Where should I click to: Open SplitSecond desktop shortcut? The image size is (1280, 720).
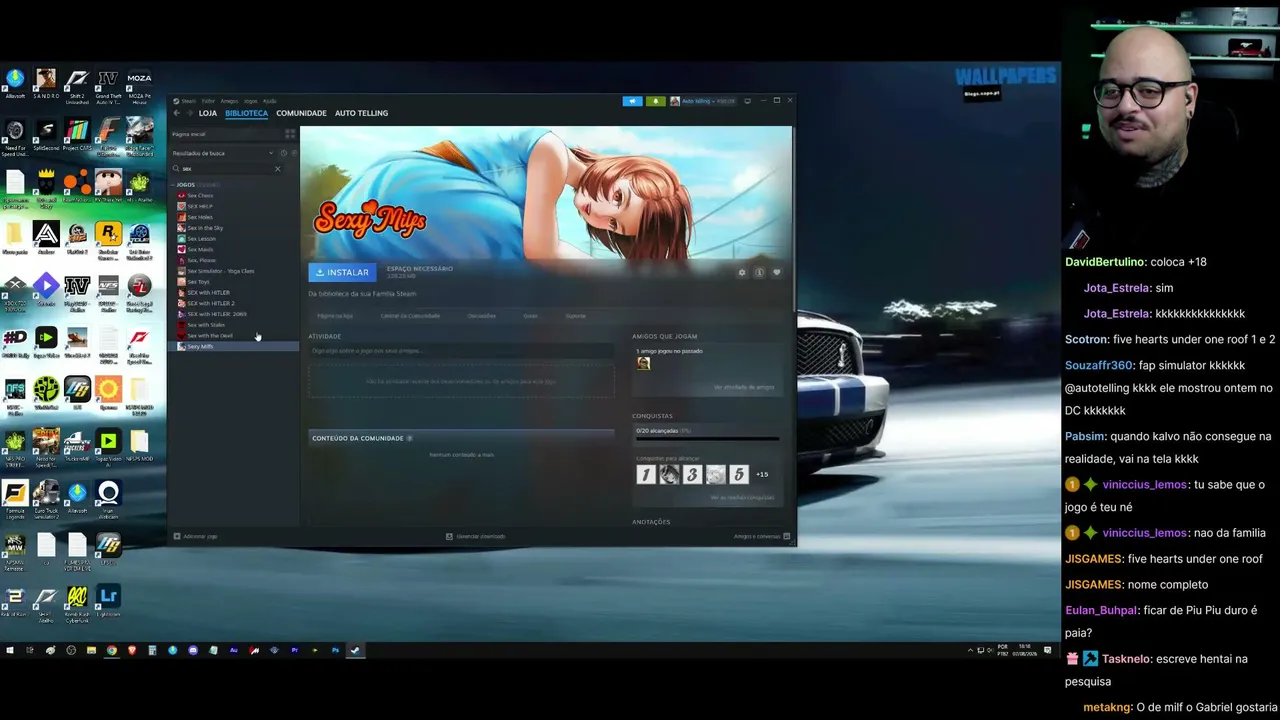[x=46, y=135]
